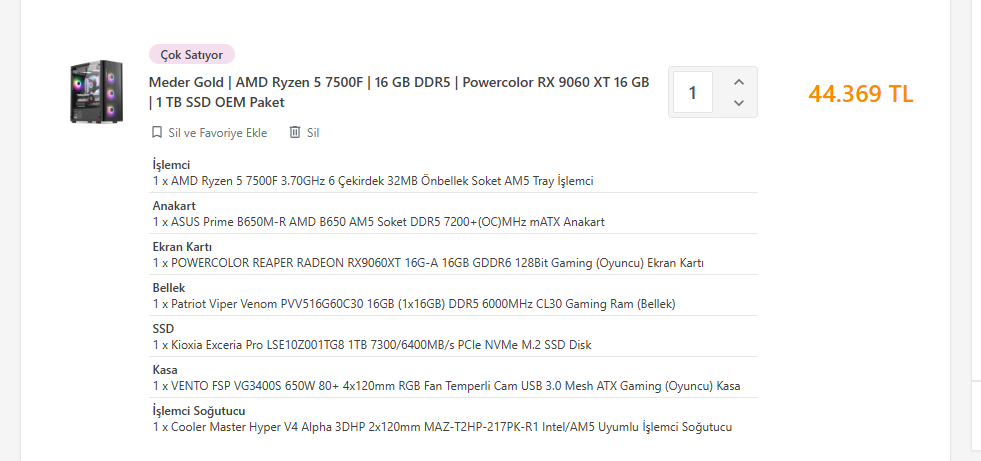Screen dimensions: 981x461
Task: Select the POWERCOLOR REAPER RADEON RX9060XT line
Action: point(428,263)
